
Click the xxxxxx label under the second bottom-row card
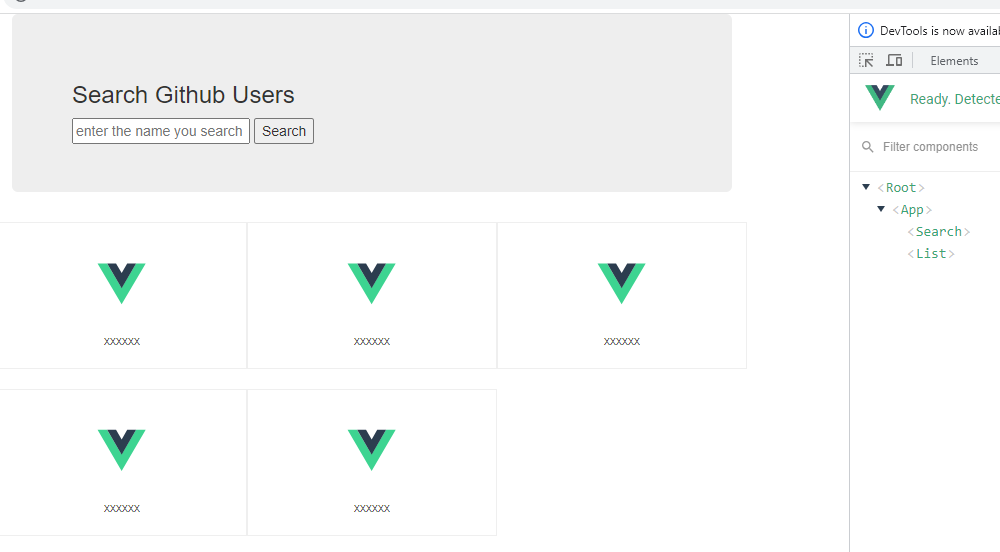point(372,509)
